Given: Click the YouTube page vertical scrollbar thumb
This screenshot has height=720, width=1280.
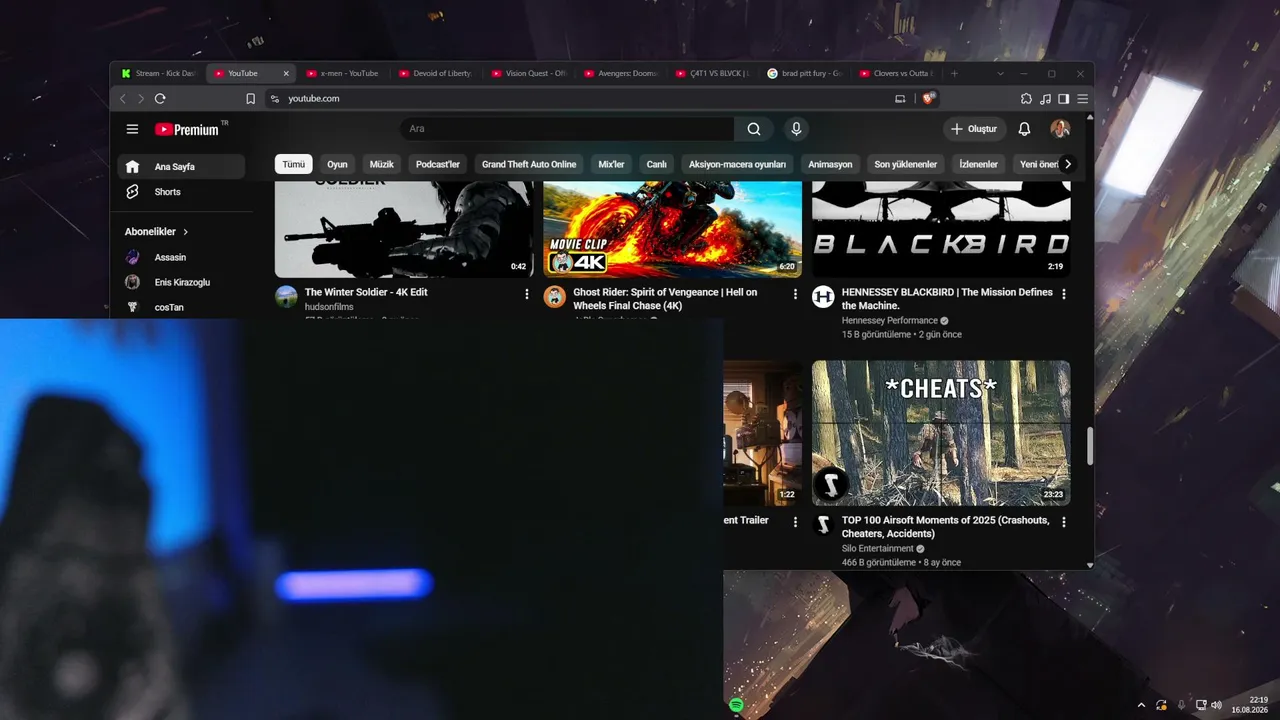Looking at the screenshot, I should point(1089,445).
